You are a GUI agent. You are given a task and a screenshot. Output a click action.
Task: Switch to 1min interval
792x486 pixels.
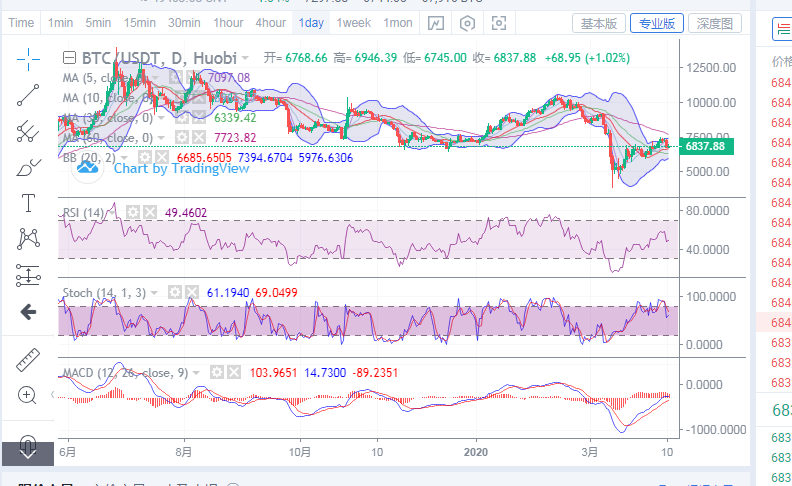61,23
